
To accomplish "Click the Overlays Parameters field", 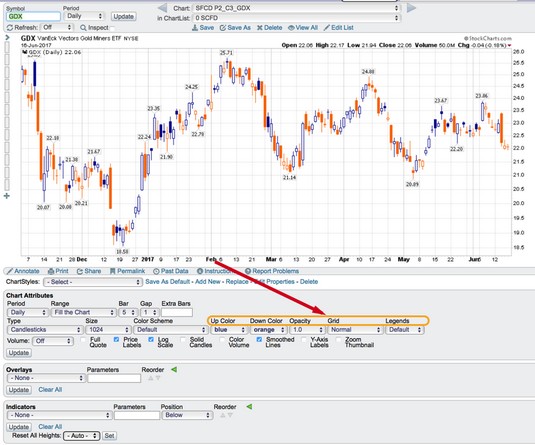I will (x=114, y=378).
